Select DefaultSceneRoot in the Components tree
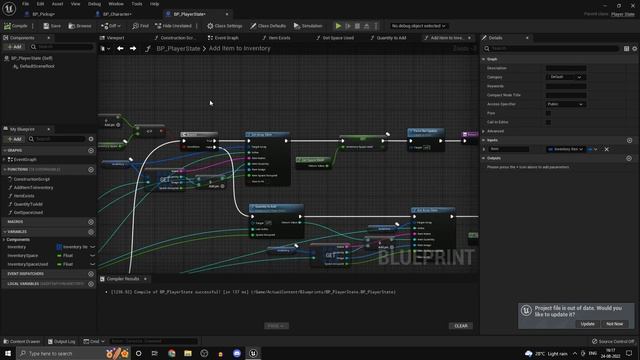 click(37, 66)
